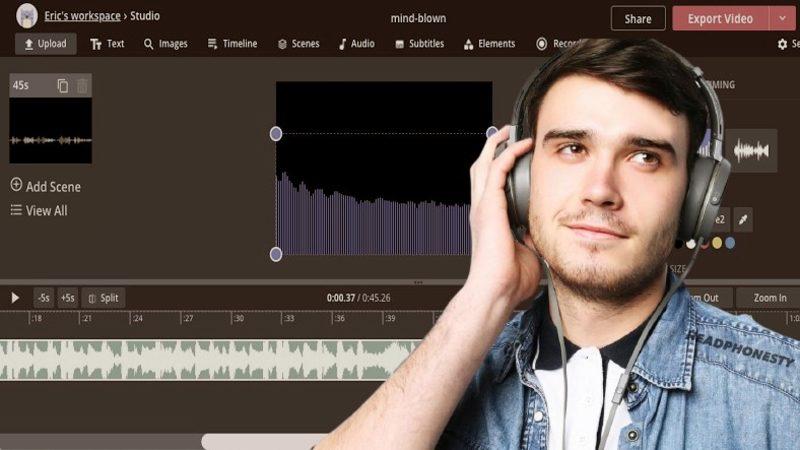
Task: Open the Subtitles menu
Action: [419, 44]
